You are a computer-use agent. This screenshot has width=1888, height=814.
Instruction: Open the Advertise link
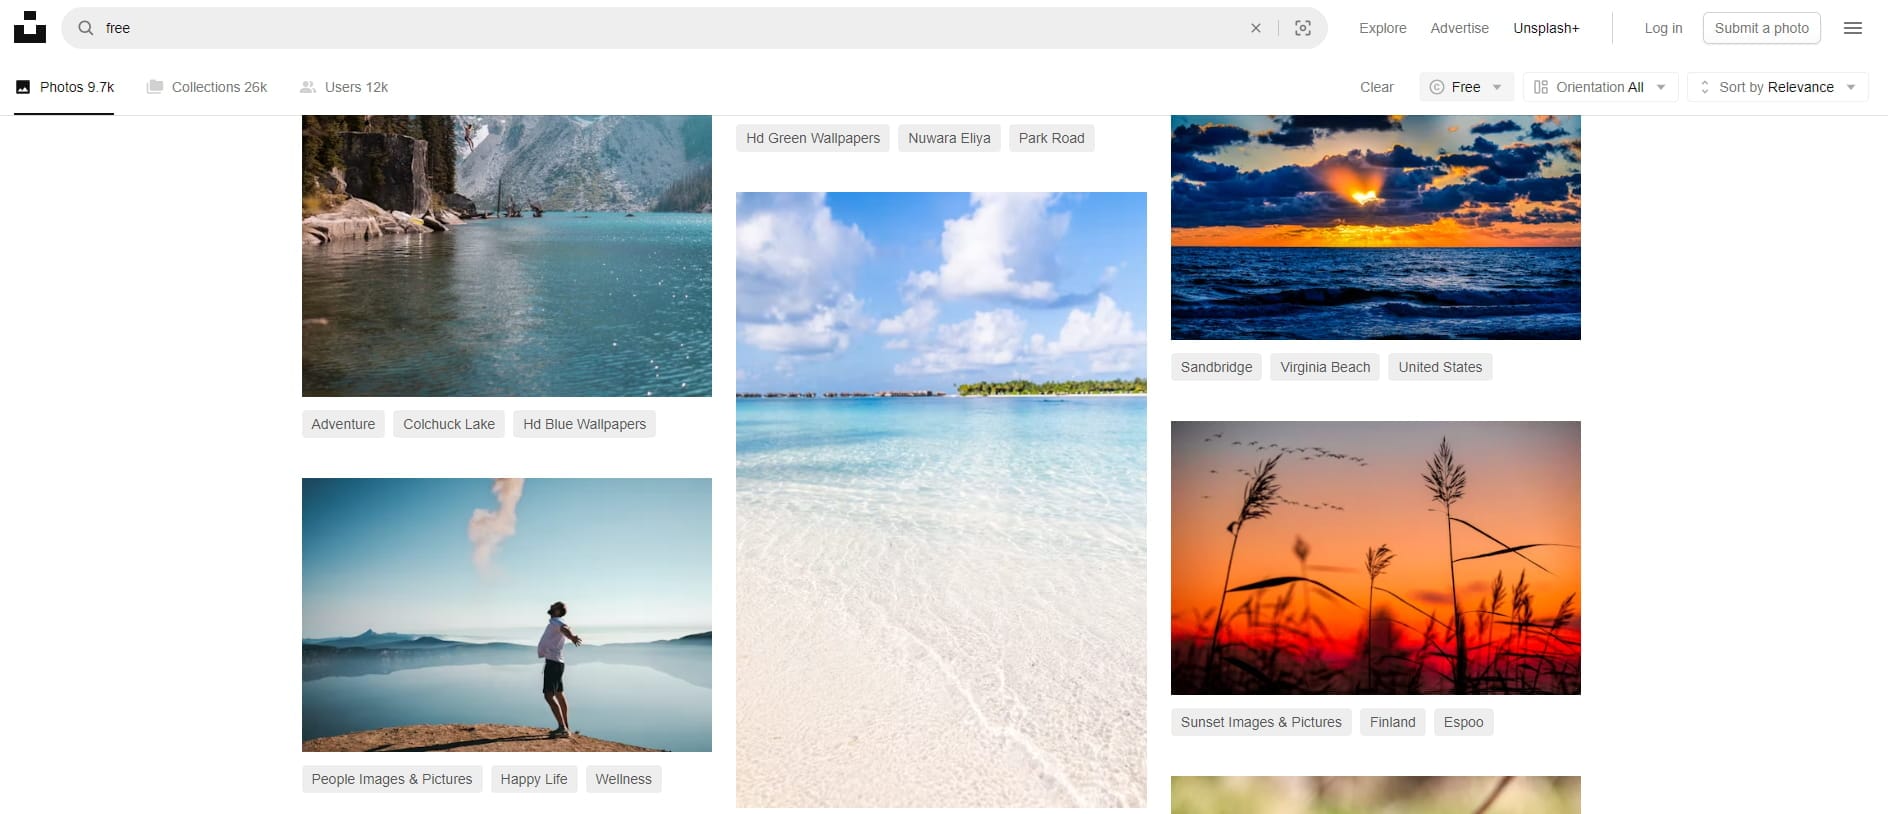[1459, 28]
